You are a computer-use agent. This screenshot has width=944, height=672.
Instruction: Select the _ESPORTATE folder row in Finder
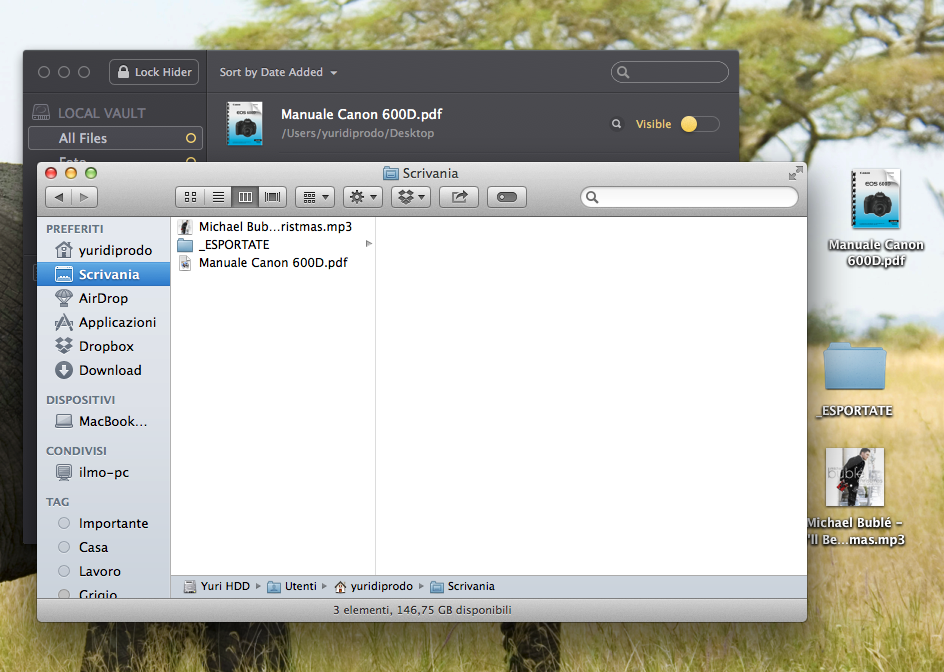coord(273,244)
